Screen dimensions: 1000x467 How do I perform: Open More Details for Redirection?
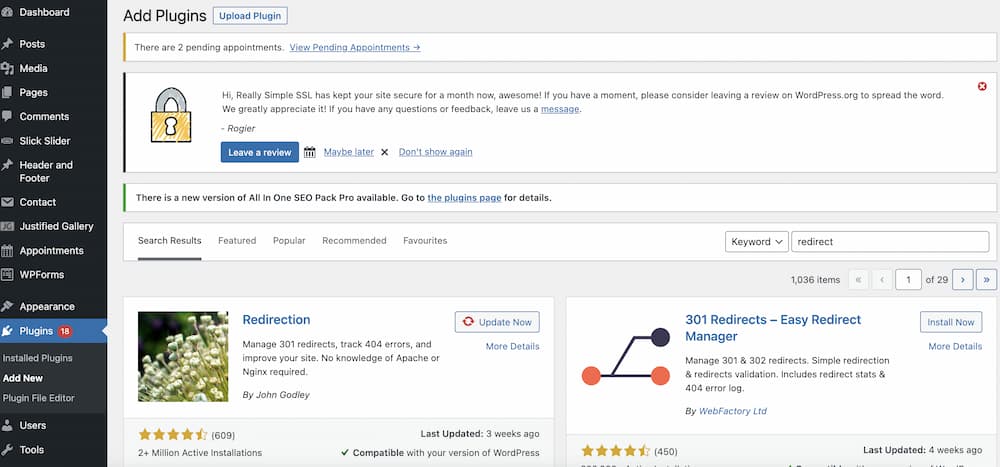[512, 346]
